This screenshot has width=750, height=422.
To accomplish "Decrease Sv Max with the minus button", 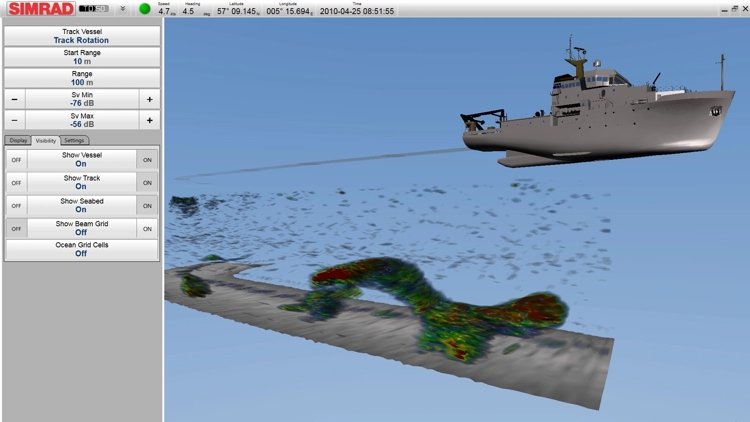I will click(14, 120).
